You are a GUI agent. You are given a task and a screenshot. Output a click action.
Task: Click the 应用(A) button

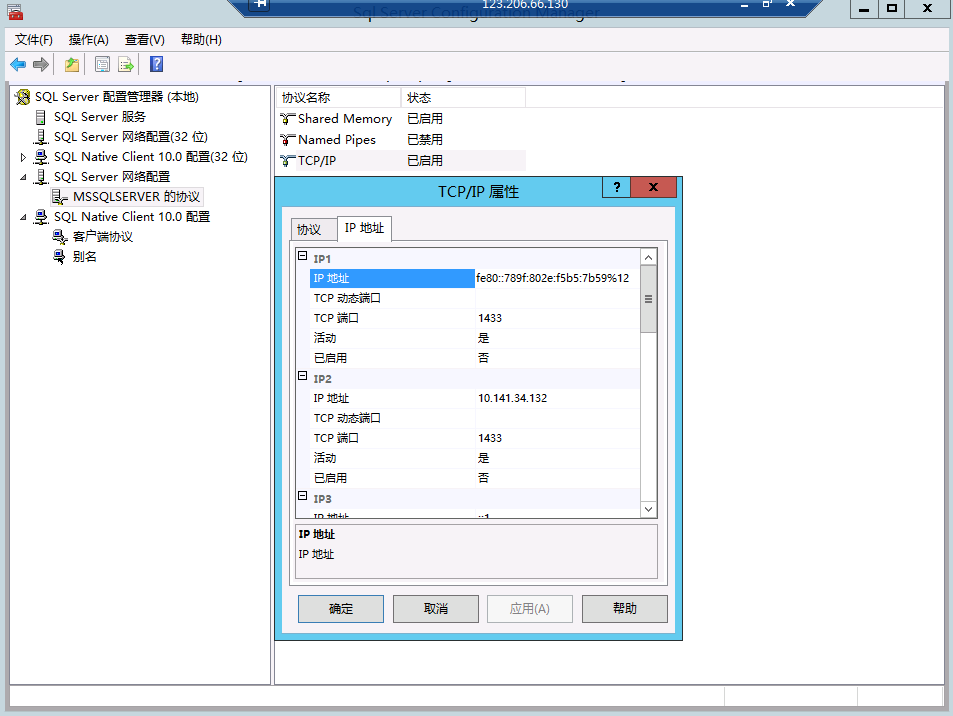[x=529, y=608]
